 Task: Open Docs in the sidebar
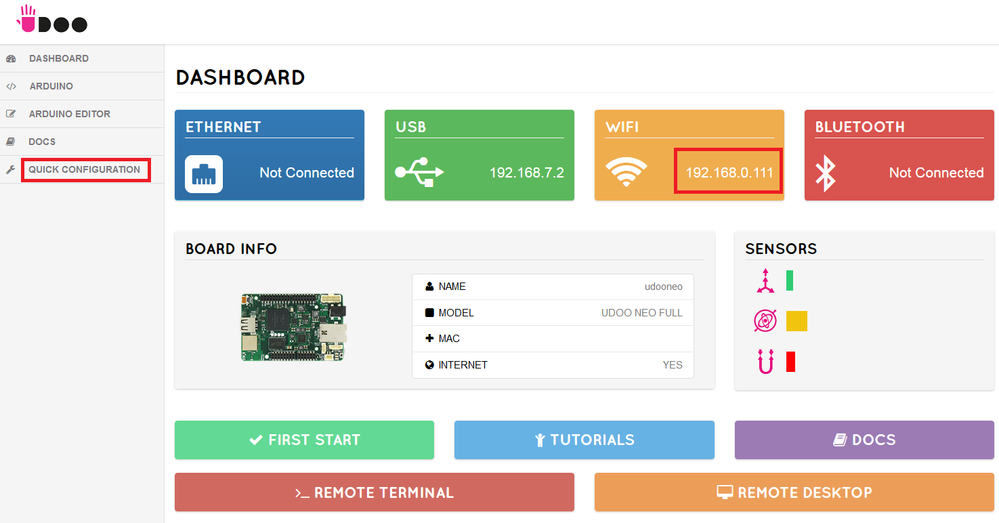(x=42, y=141)
